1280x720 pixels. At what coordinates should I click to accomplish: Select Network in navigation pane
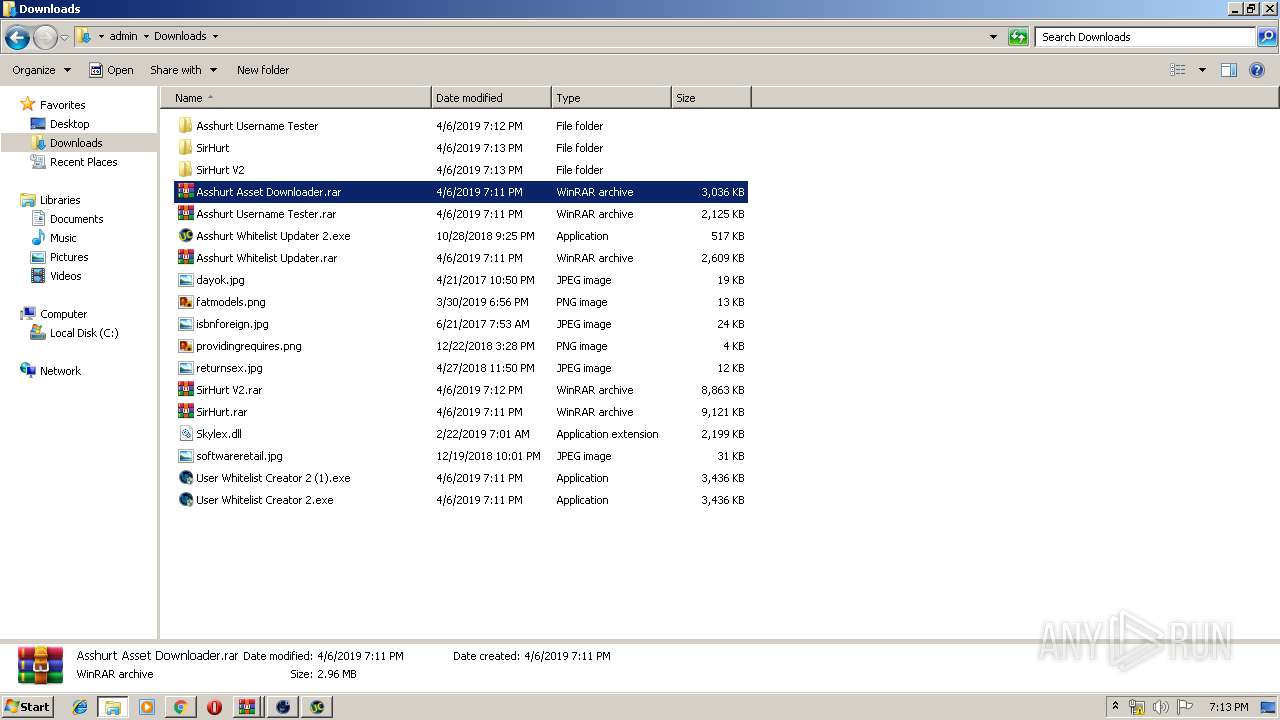point(60,371)
